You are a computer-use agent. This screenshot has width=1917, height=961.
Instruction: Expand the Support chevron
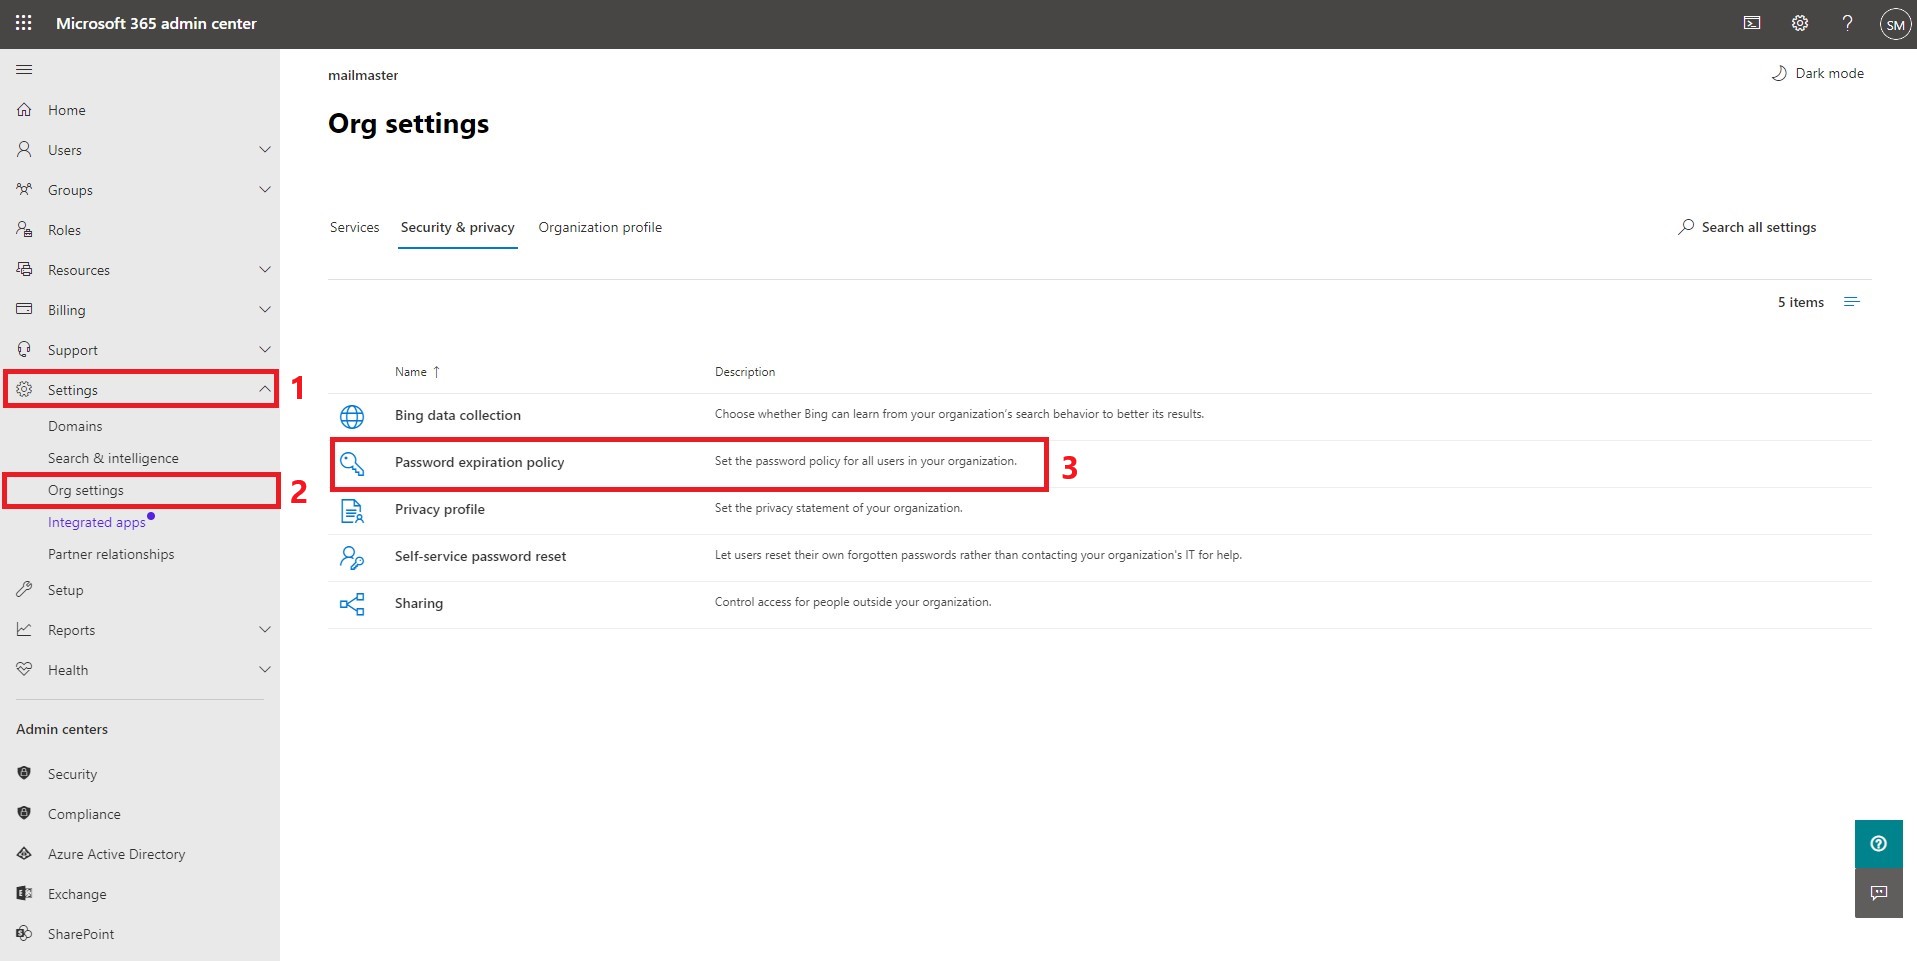click(265, 350)
